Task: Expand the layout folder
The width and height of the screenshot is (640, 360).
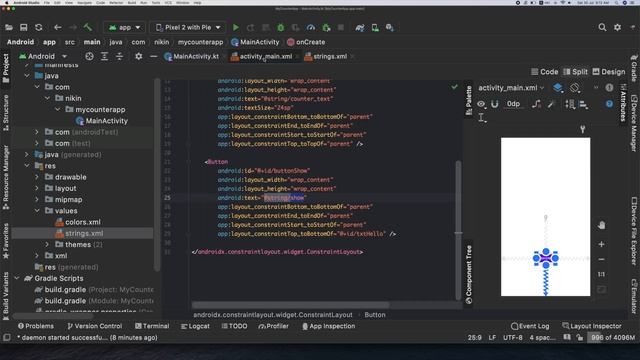Action: [37, 188]
